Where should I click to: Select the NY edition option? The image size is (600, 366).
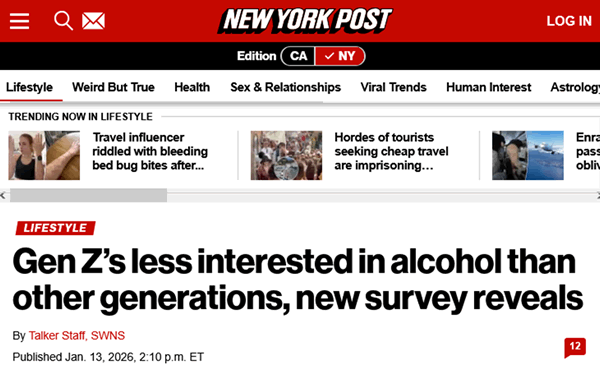340,56
